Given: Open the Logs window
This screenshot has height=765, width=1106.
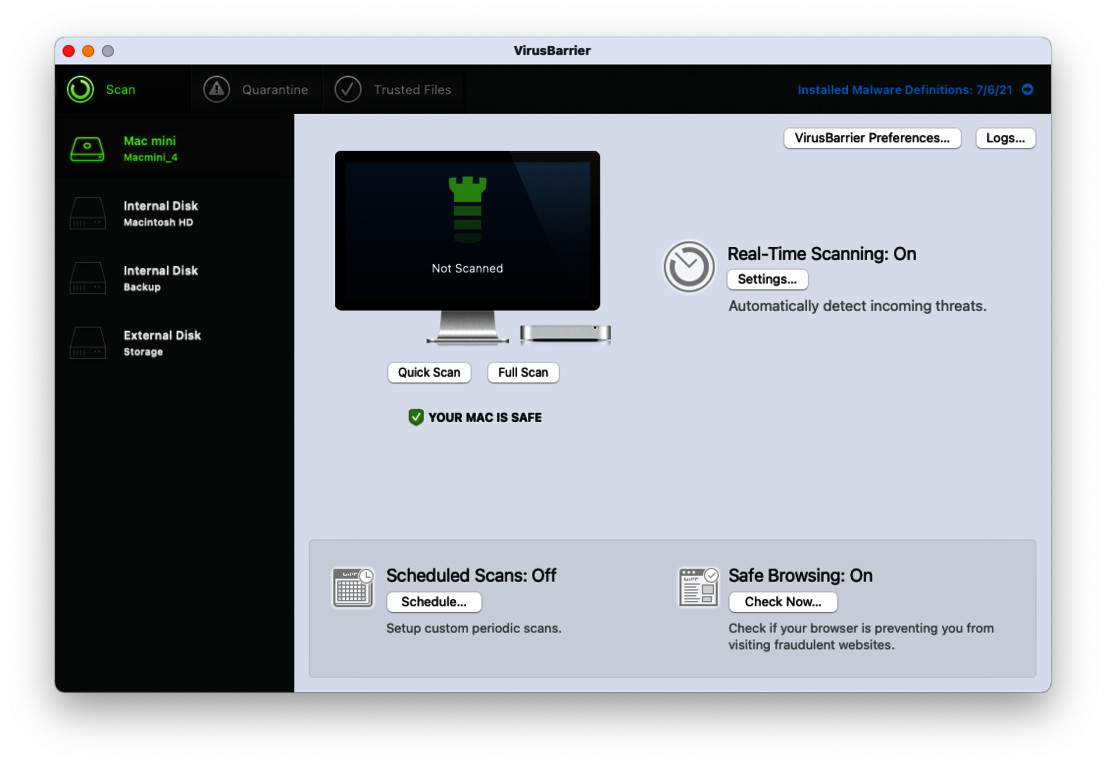Looking at the screenshot, I should coord(1005,138).
